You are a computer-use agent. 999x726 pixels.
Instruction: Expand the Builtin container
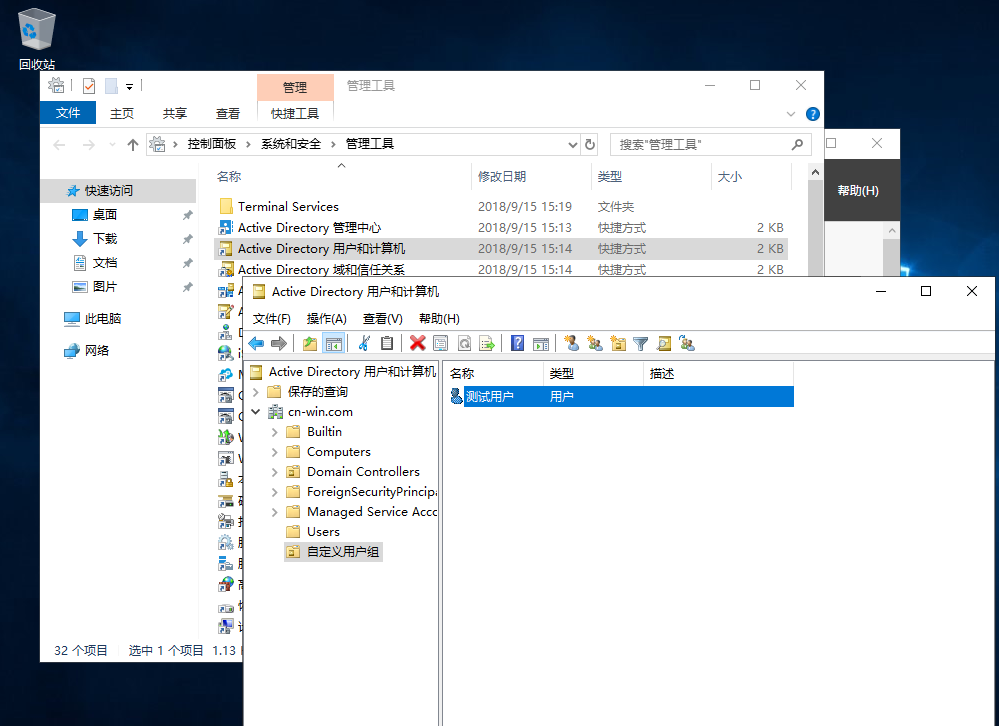pos(275,432)
